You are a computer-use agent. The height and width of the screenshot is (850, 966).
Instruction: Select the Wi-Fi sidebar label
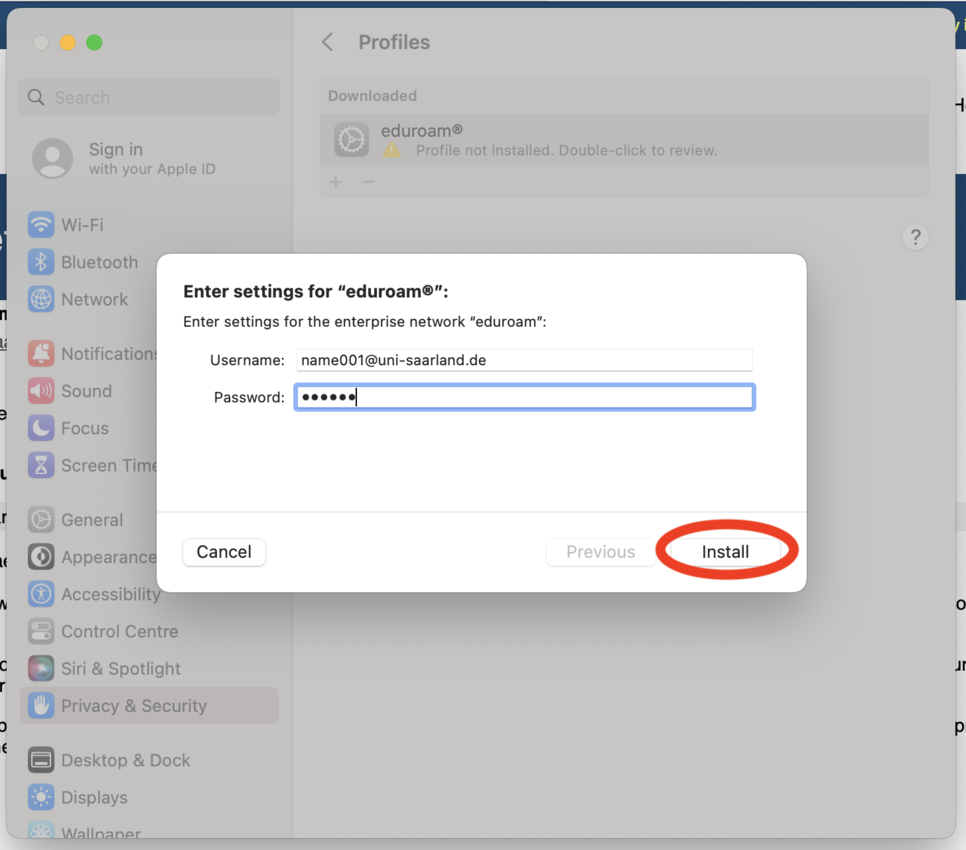[x=83, y=225]
